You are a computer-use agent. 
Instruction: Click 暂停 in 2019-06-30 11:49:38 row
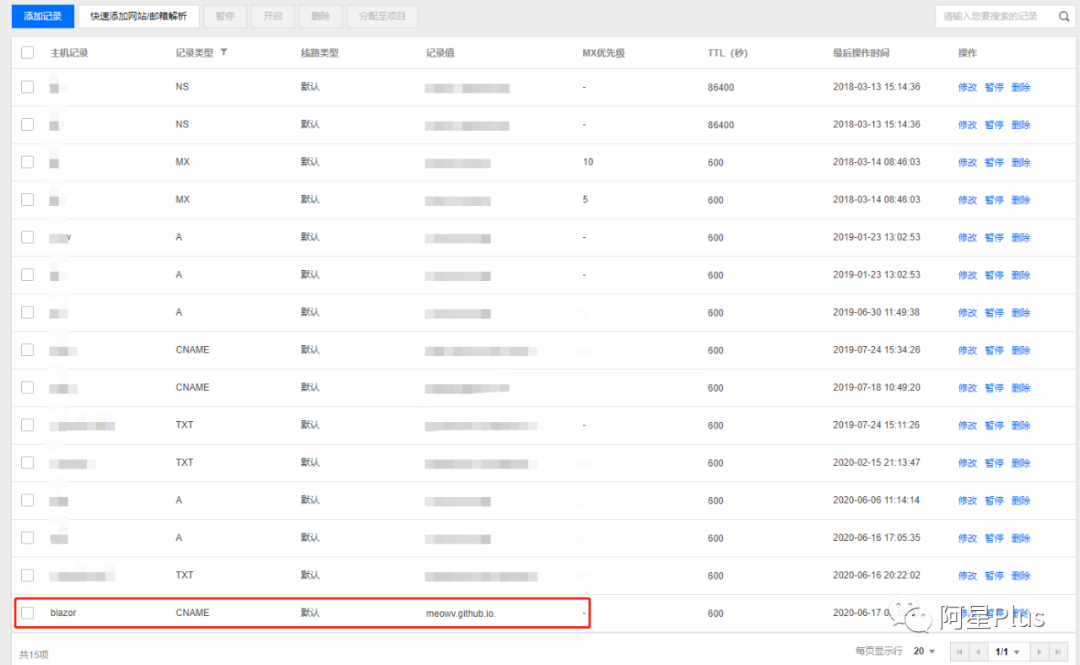pyautogui.click(x=994, y=313)
